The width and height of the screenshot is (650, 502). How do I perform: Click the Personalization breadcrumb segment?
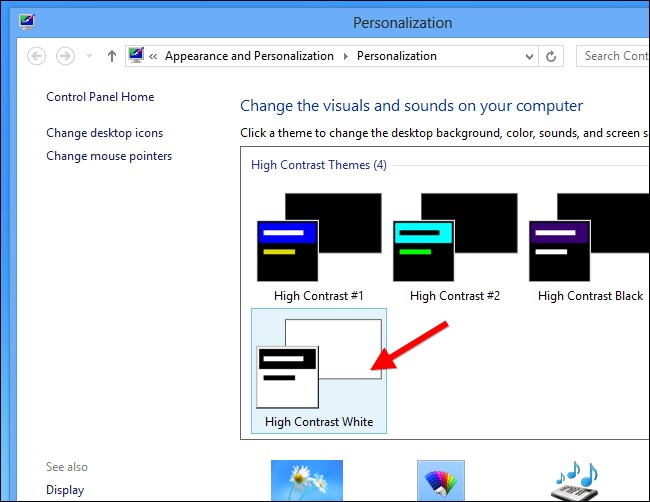[397, 56]
